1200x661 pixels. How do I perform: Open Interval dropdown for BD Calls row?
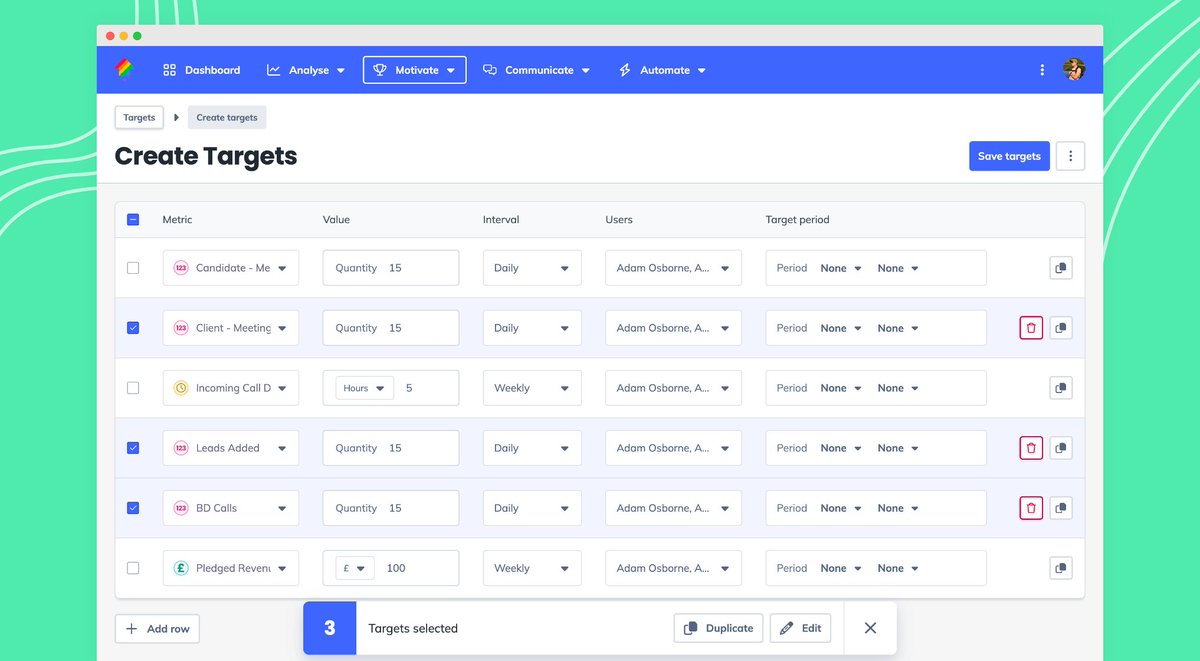coord(532,508)
